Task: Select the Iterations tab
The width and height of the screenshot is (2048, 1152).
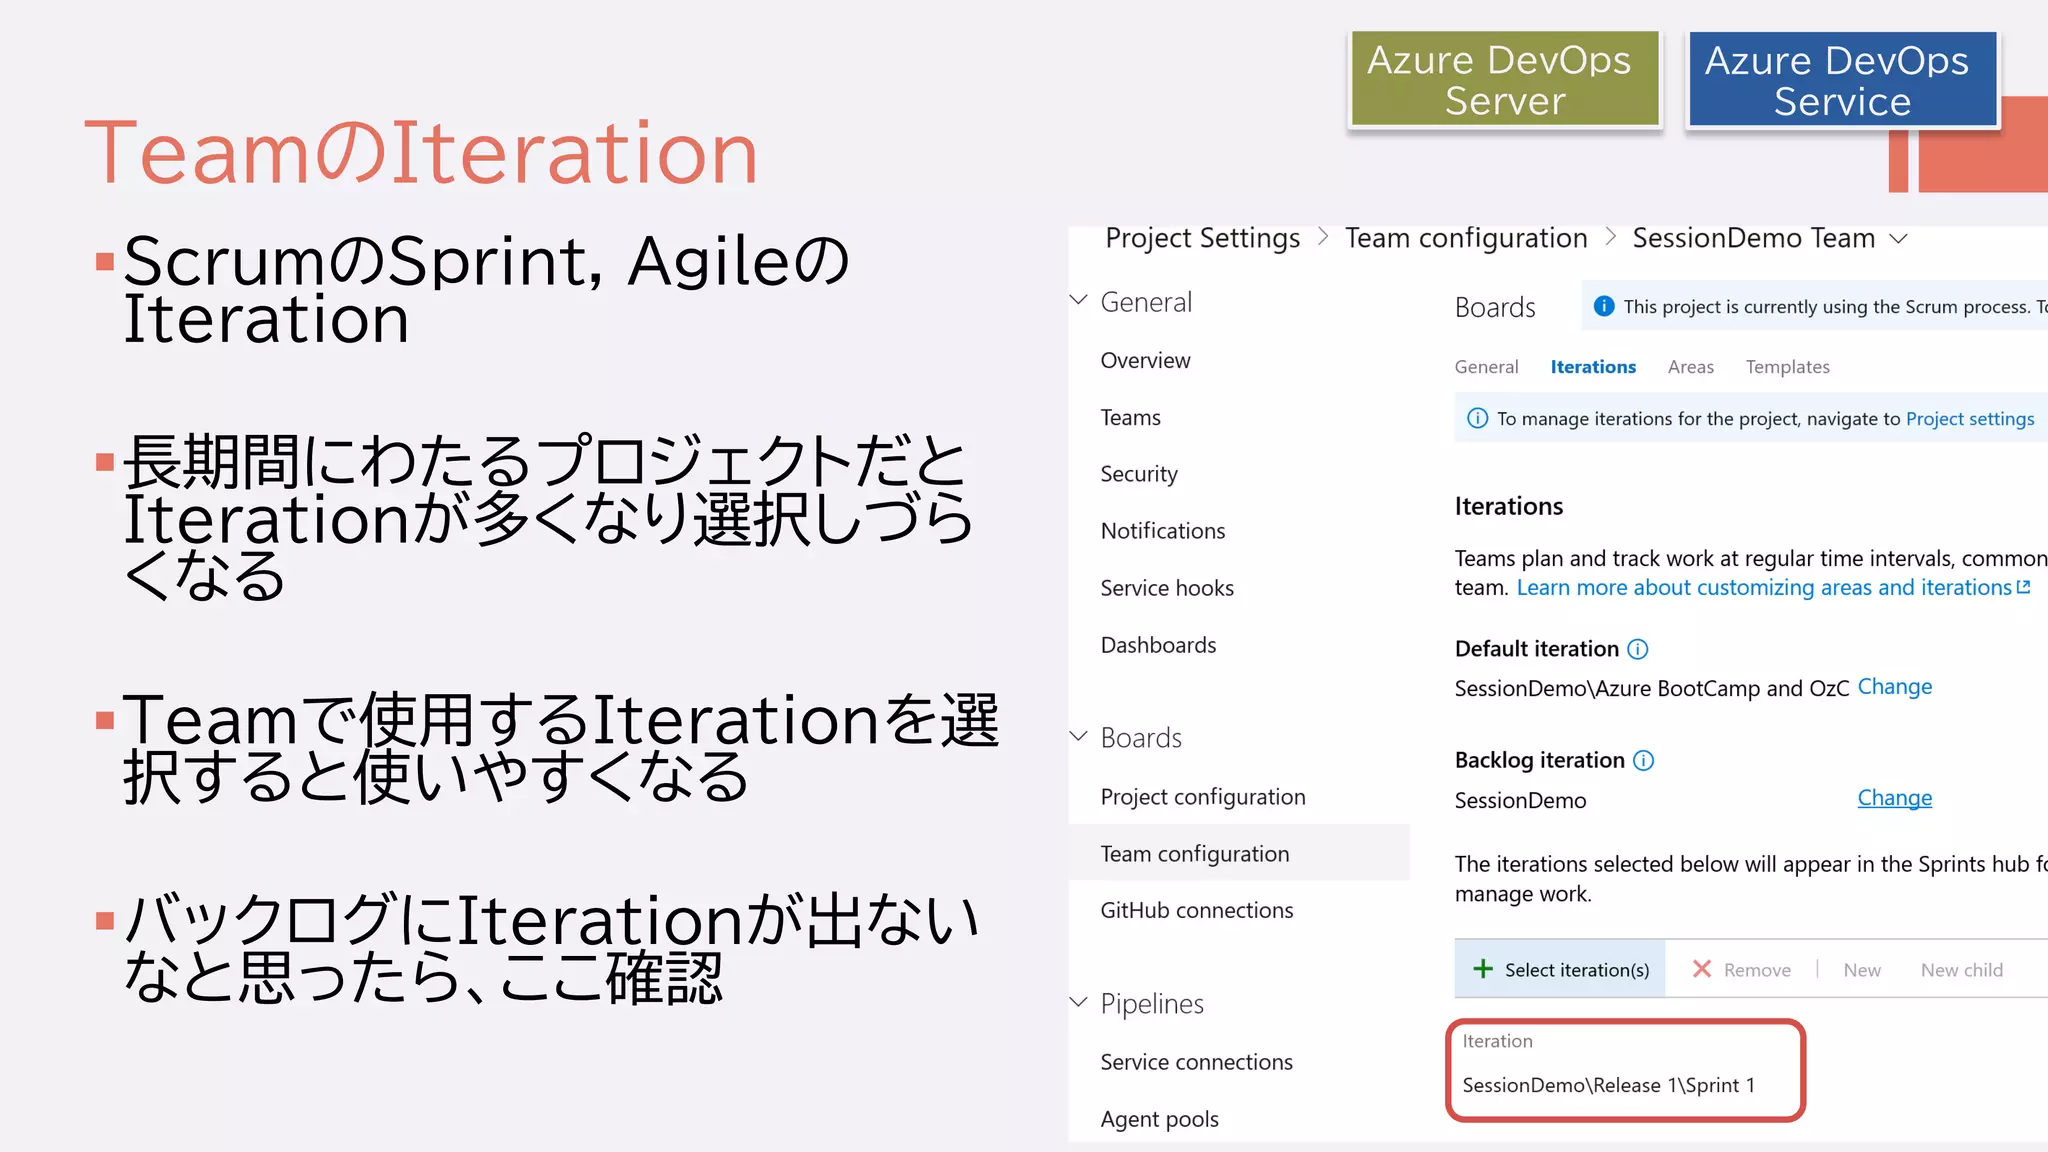Action: point(1593,367)
